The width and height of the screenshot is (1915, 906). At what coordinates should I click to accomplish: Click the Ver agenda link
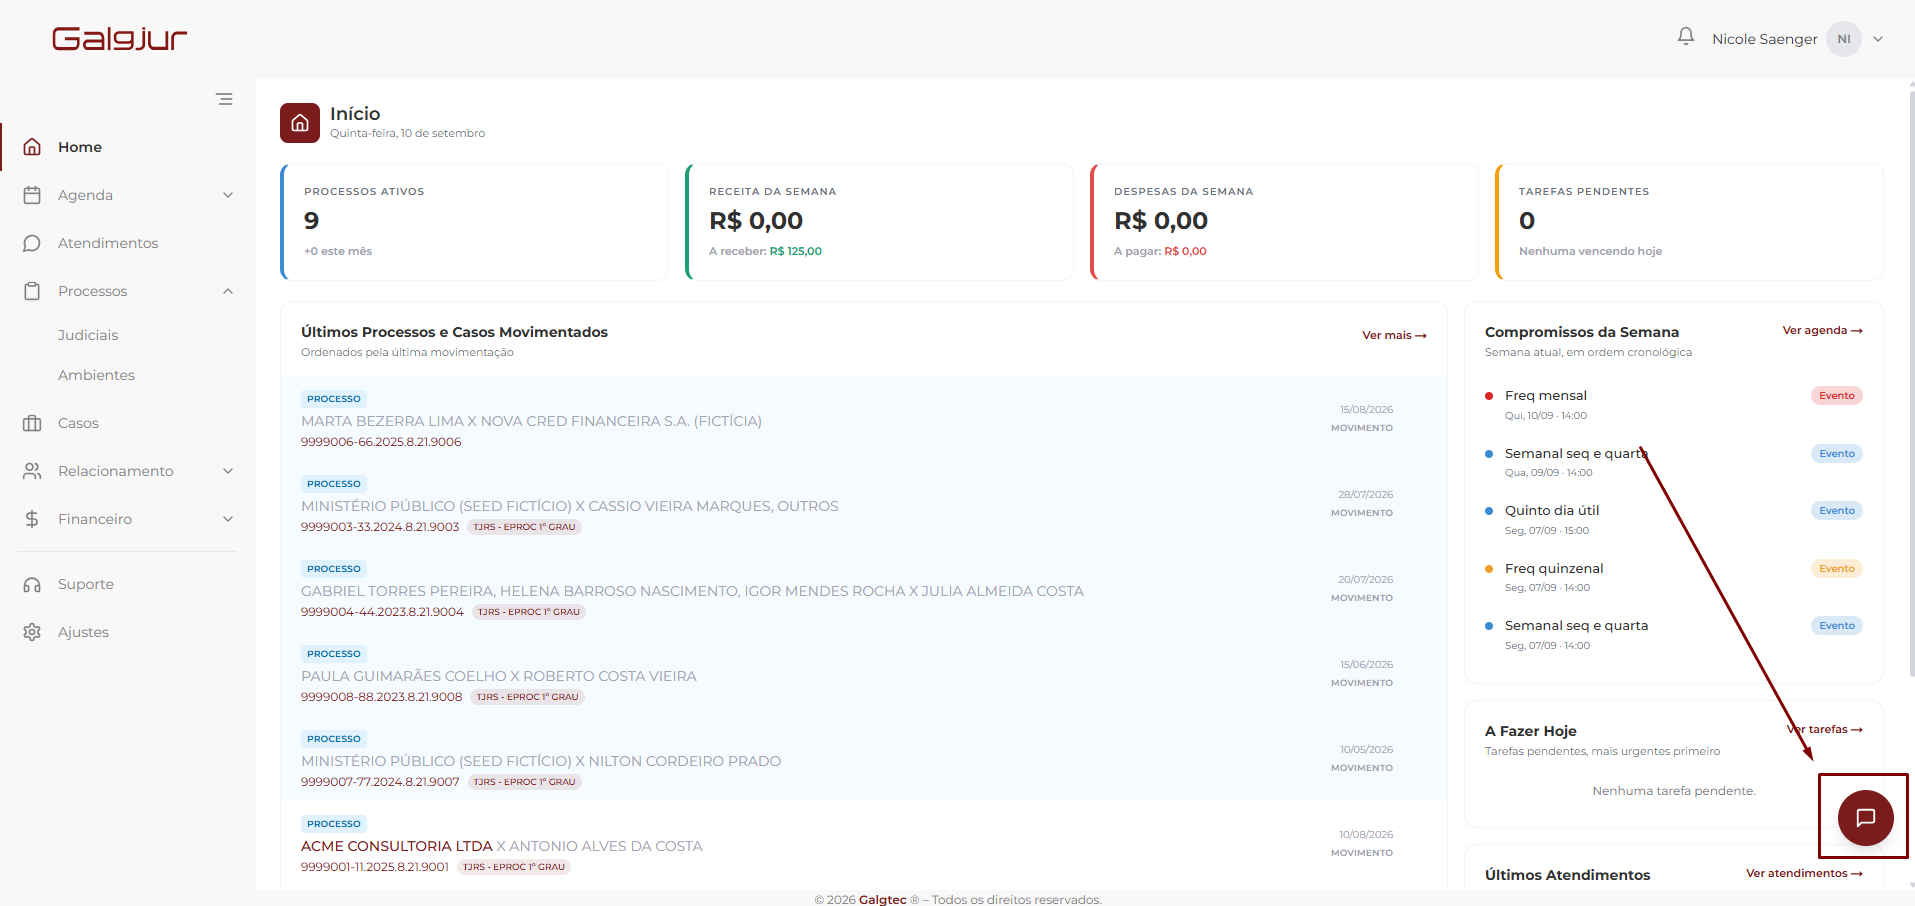click(1822, 330)
